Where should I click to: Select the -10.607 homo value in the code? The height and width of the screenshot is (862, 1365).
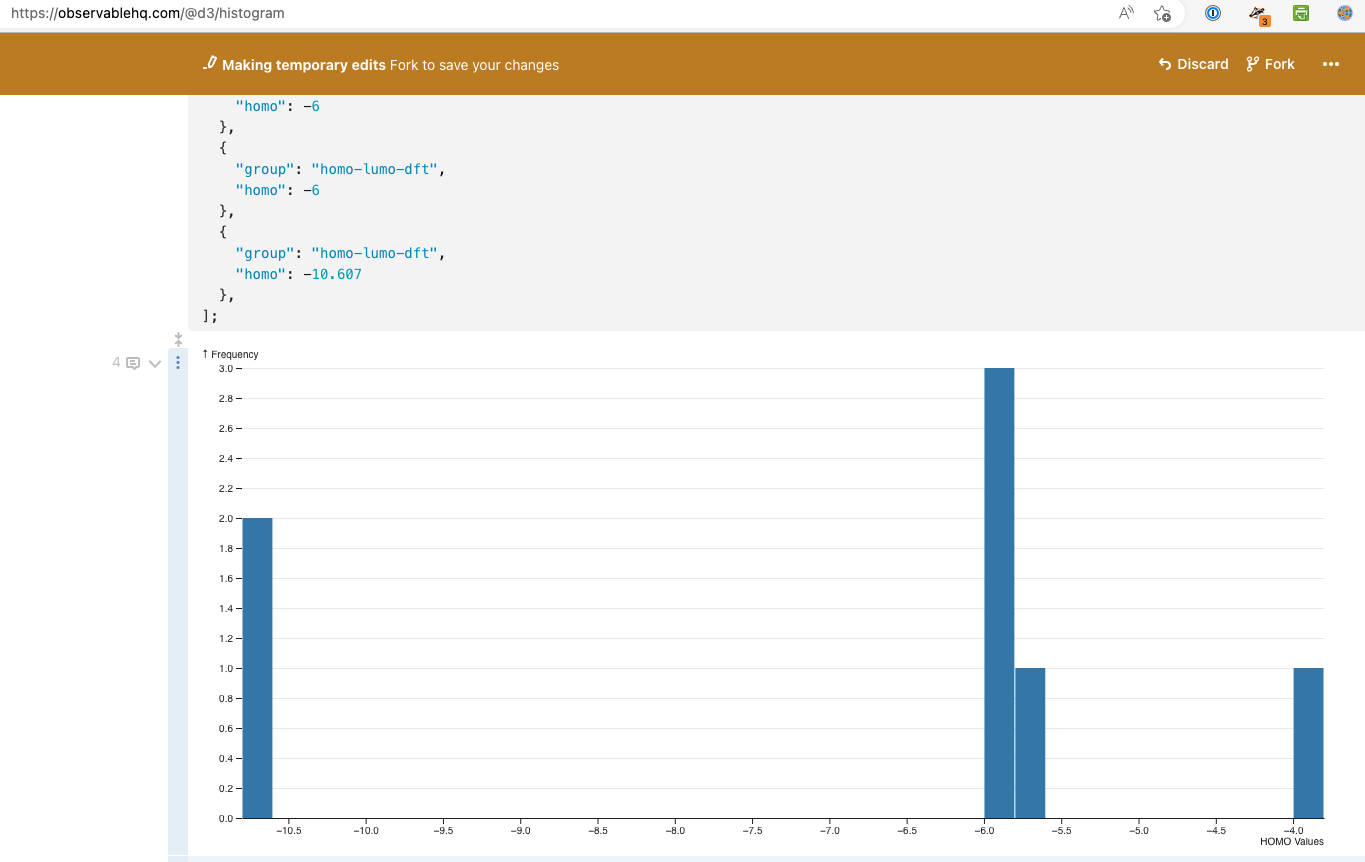[332, 274]
